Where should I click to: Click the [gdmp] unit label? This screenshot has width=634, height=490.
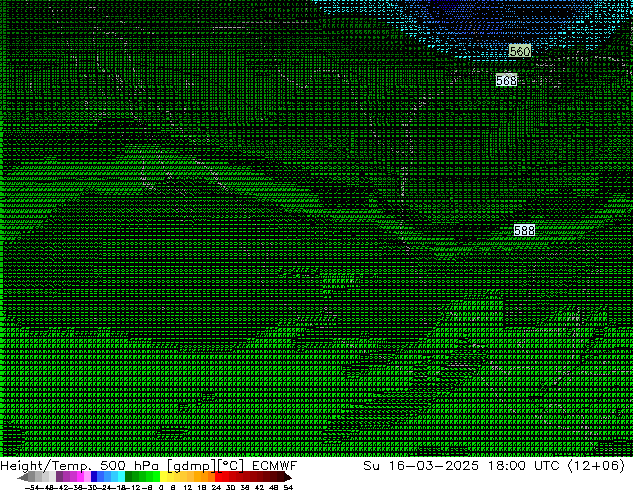192,466
